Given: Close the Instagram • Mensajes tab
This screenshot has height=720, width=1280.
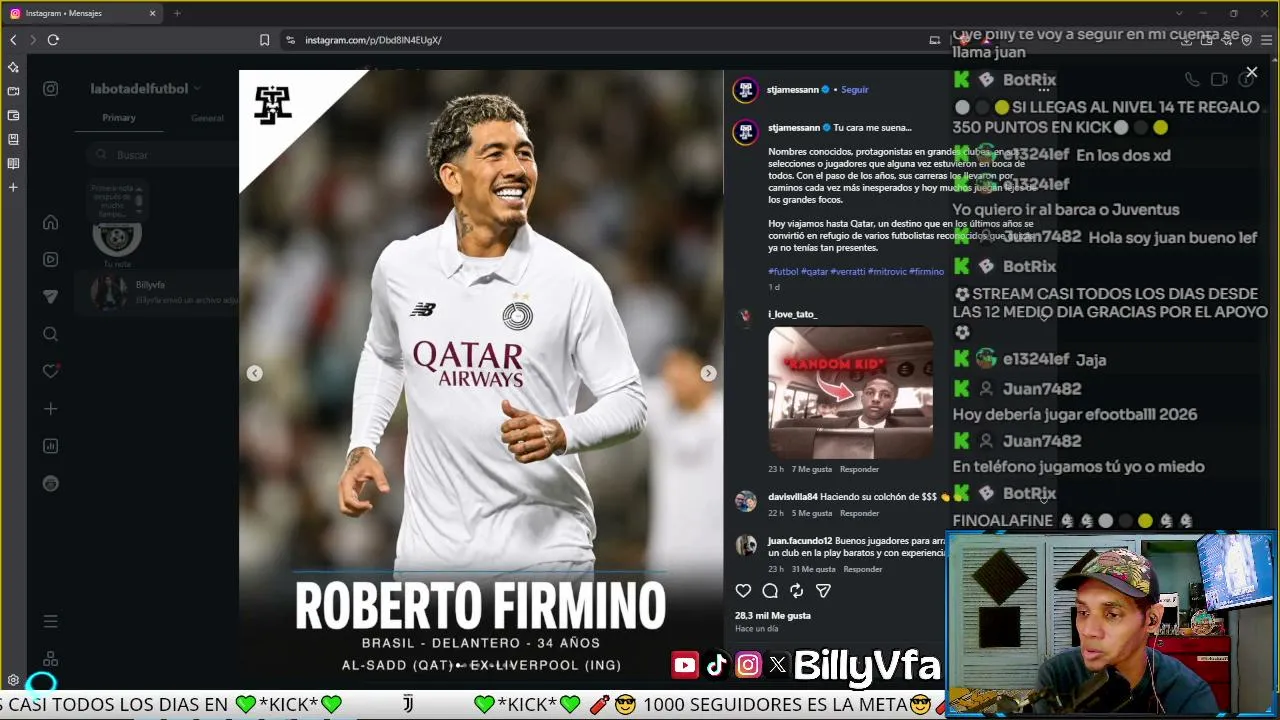Looking at the screenshot, I should point(153,13).
